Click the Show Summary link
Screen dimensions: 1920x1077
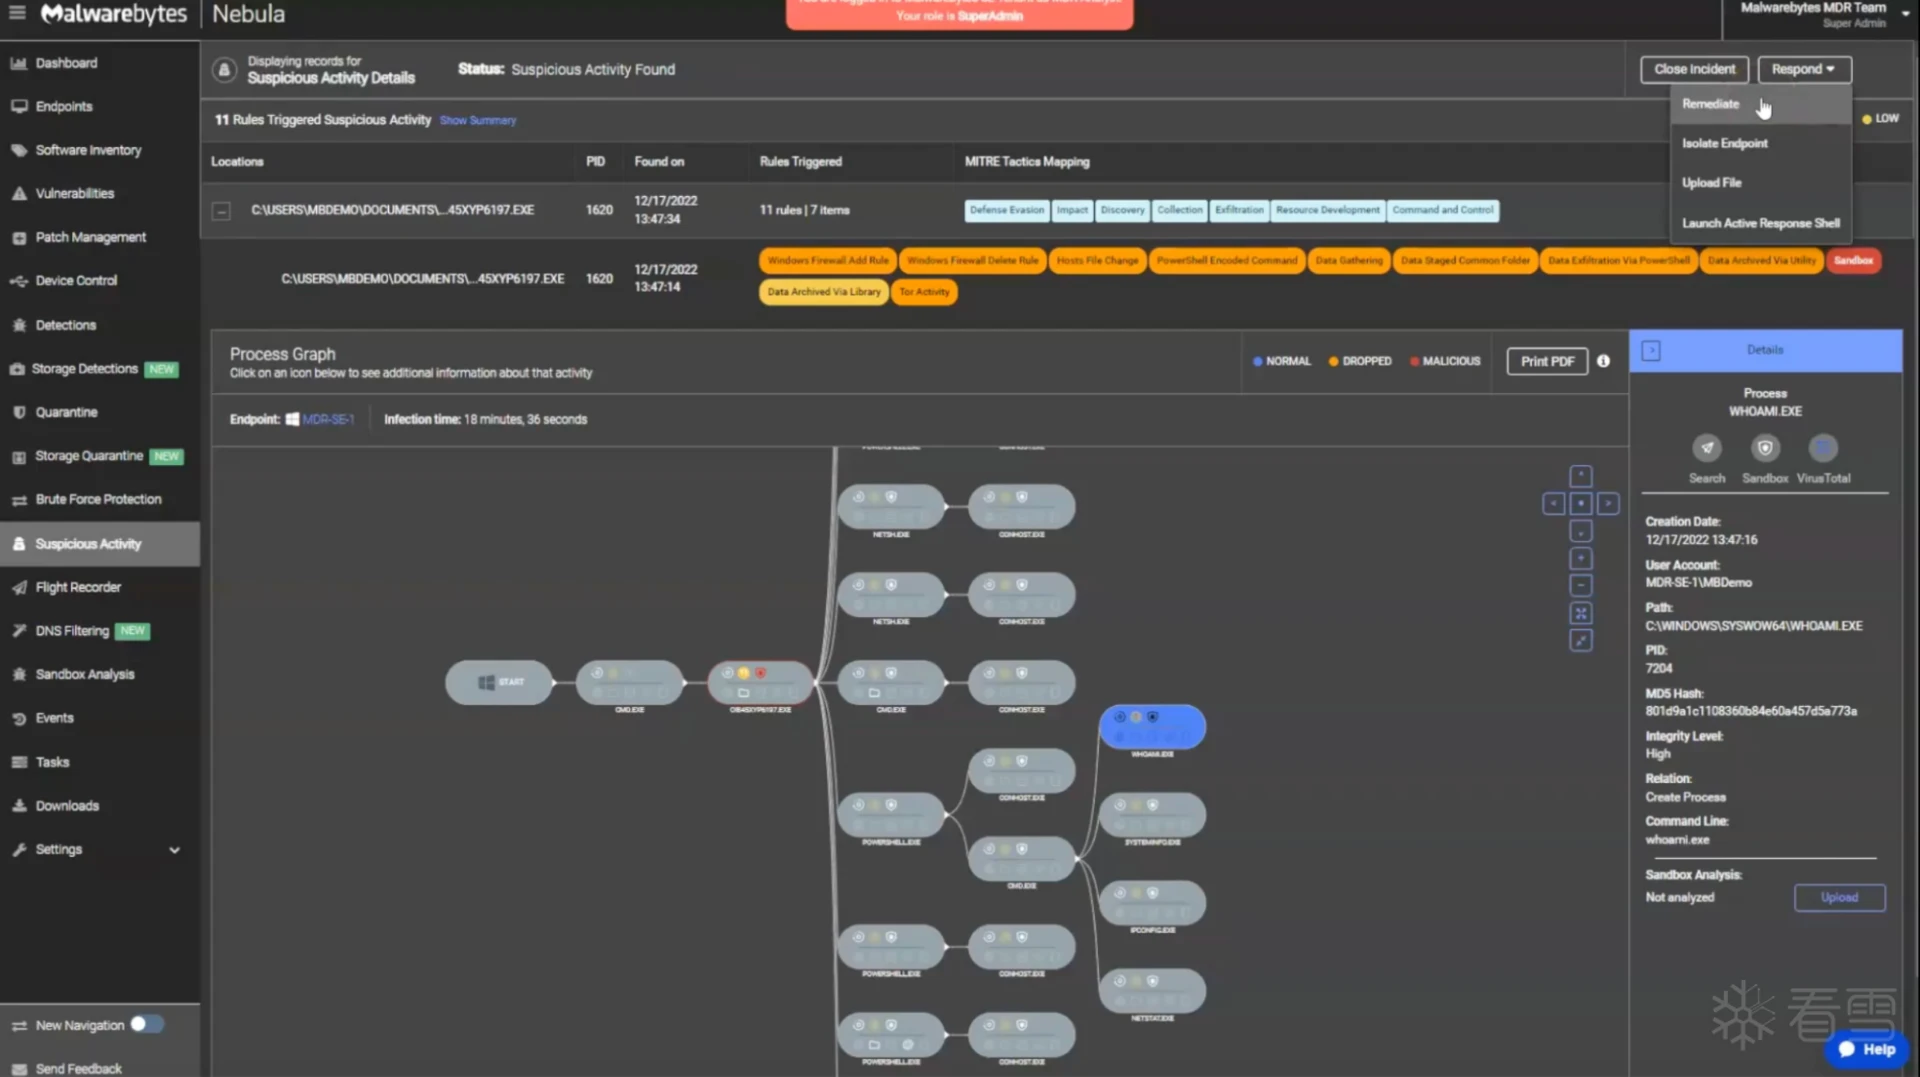pyautogui.click(x=478, y=120)
